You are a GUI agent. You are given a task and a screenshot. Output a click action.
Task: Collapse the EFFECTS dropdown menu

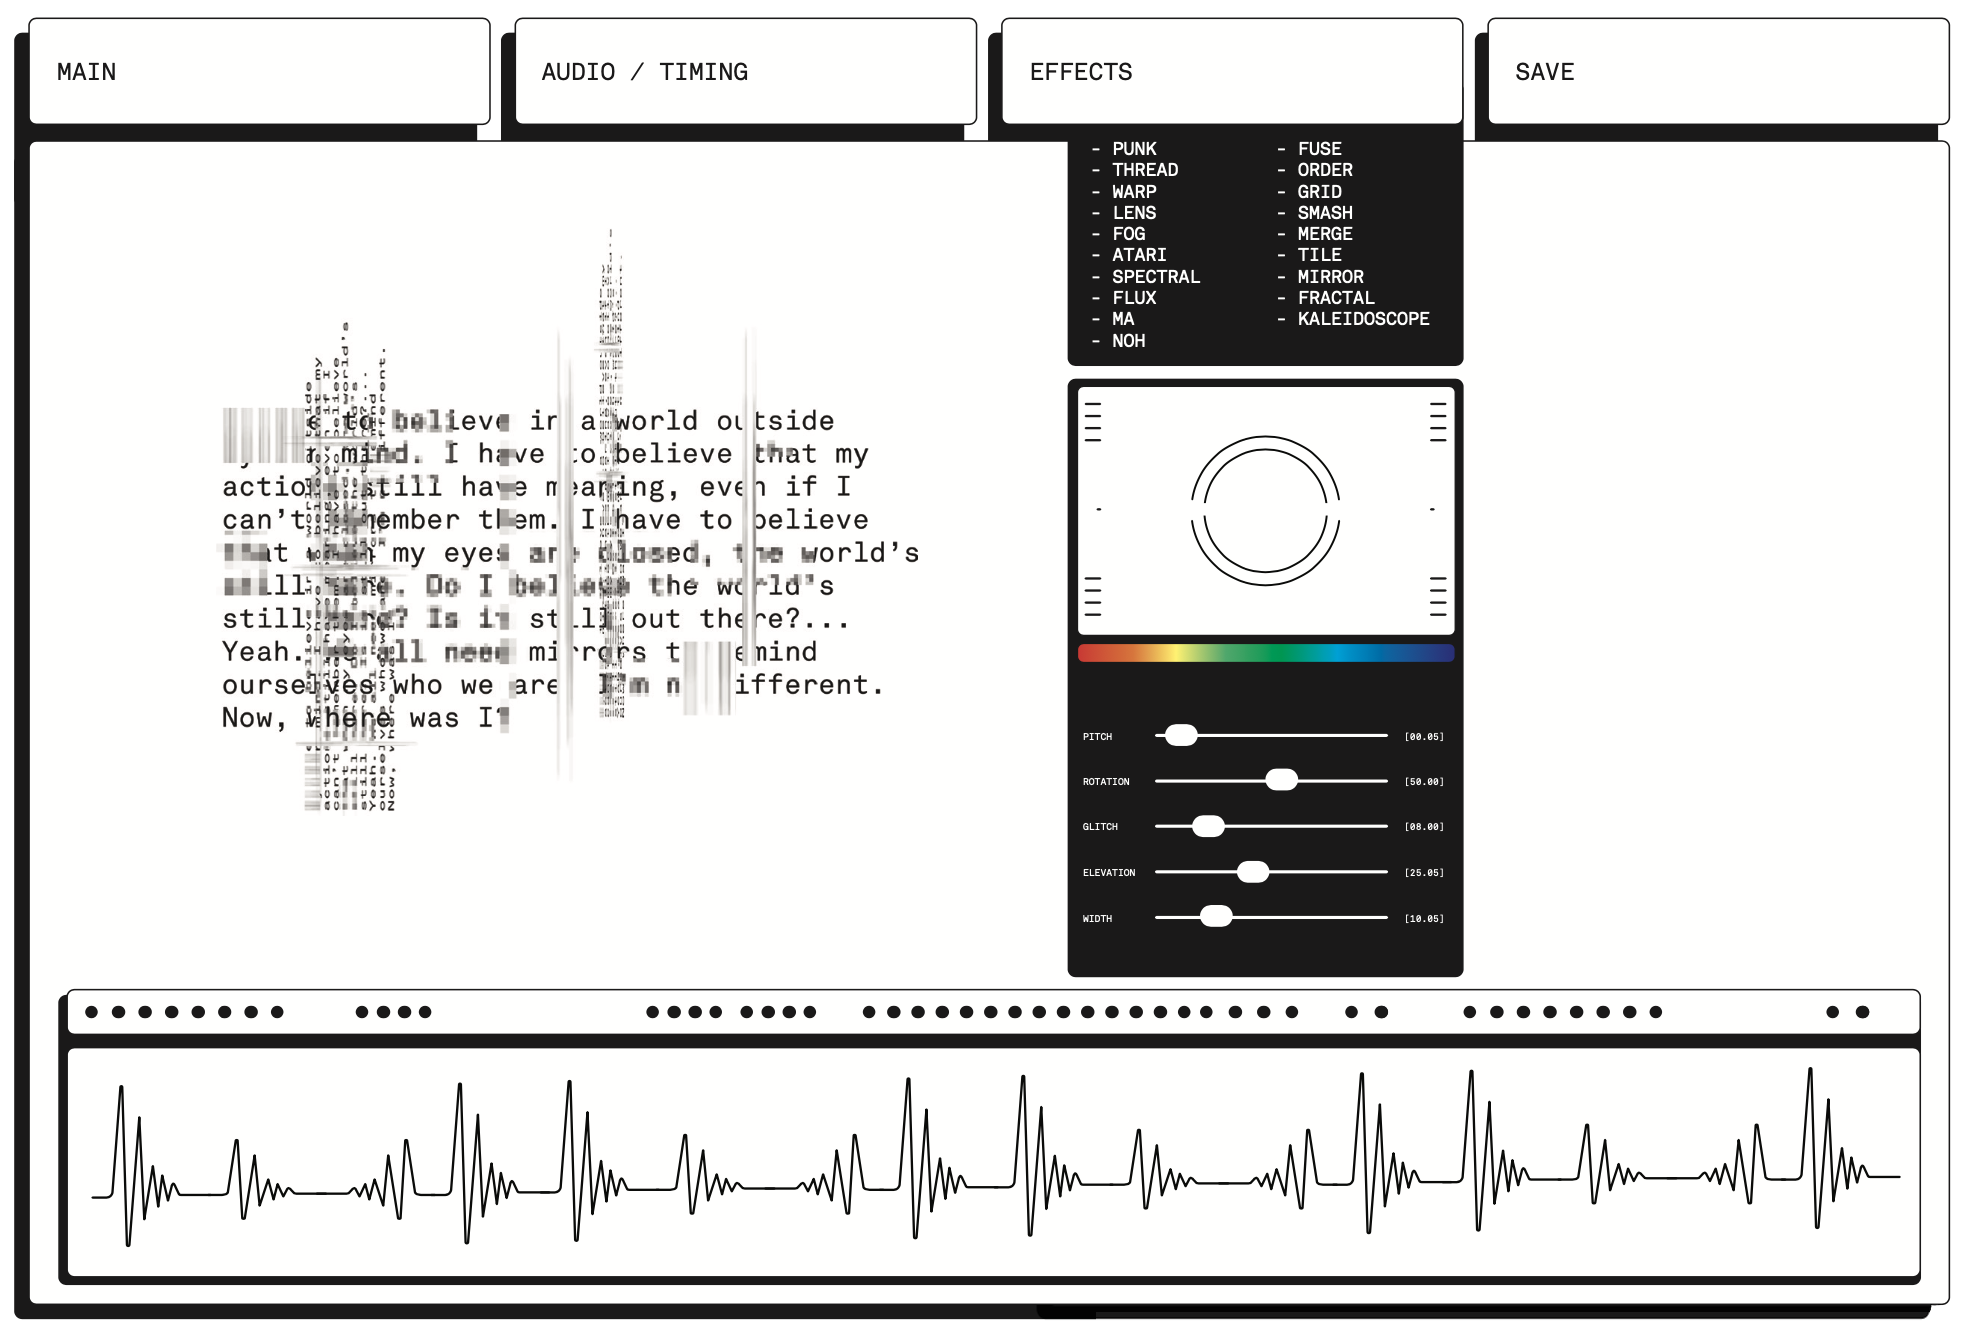[x=1231, y=72]
